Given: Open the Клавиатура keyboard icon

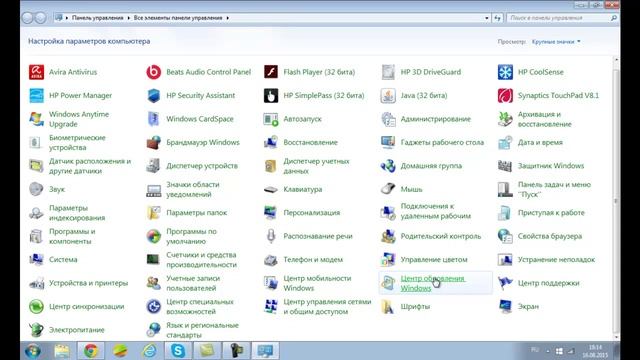Looking at the screenshot, I should pos(271,189).
